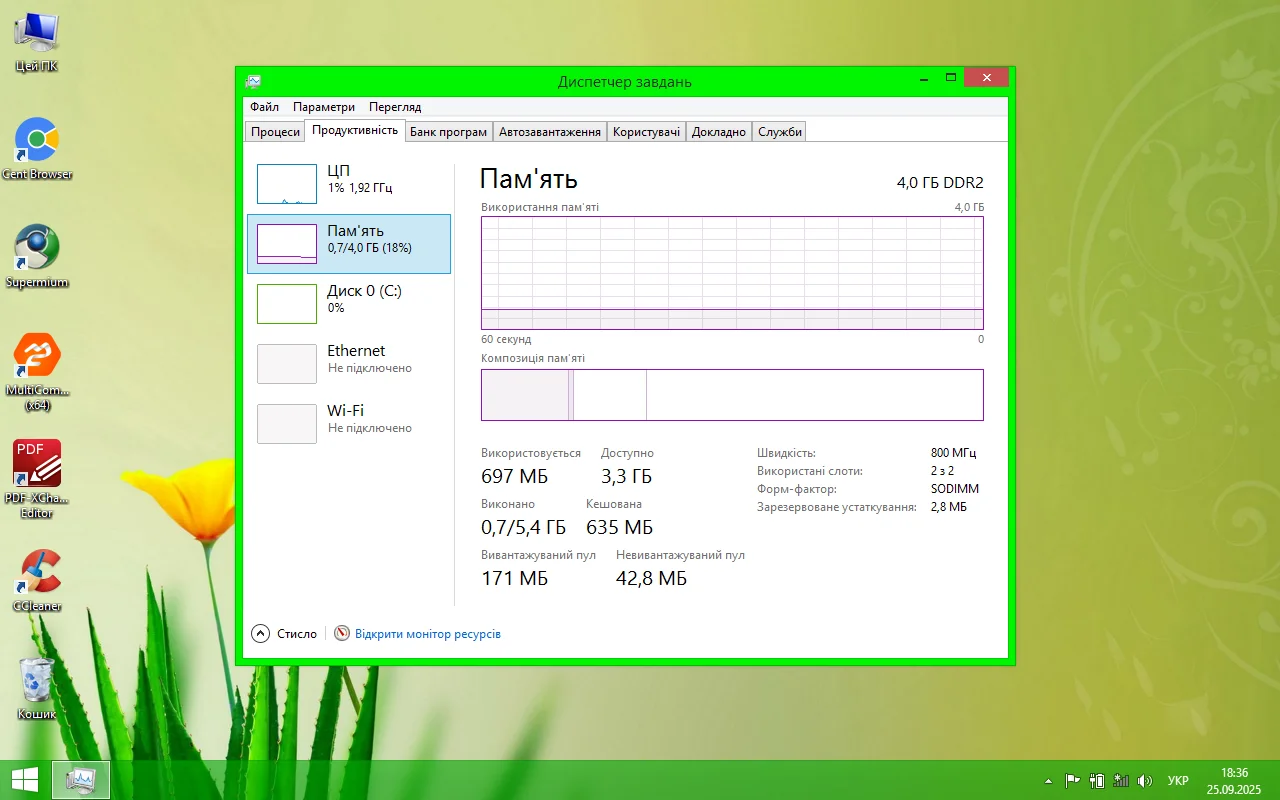Viewport: 1280px width, 800px height.
Task: Click the УКР language indicator
Action: [1178, 780]
